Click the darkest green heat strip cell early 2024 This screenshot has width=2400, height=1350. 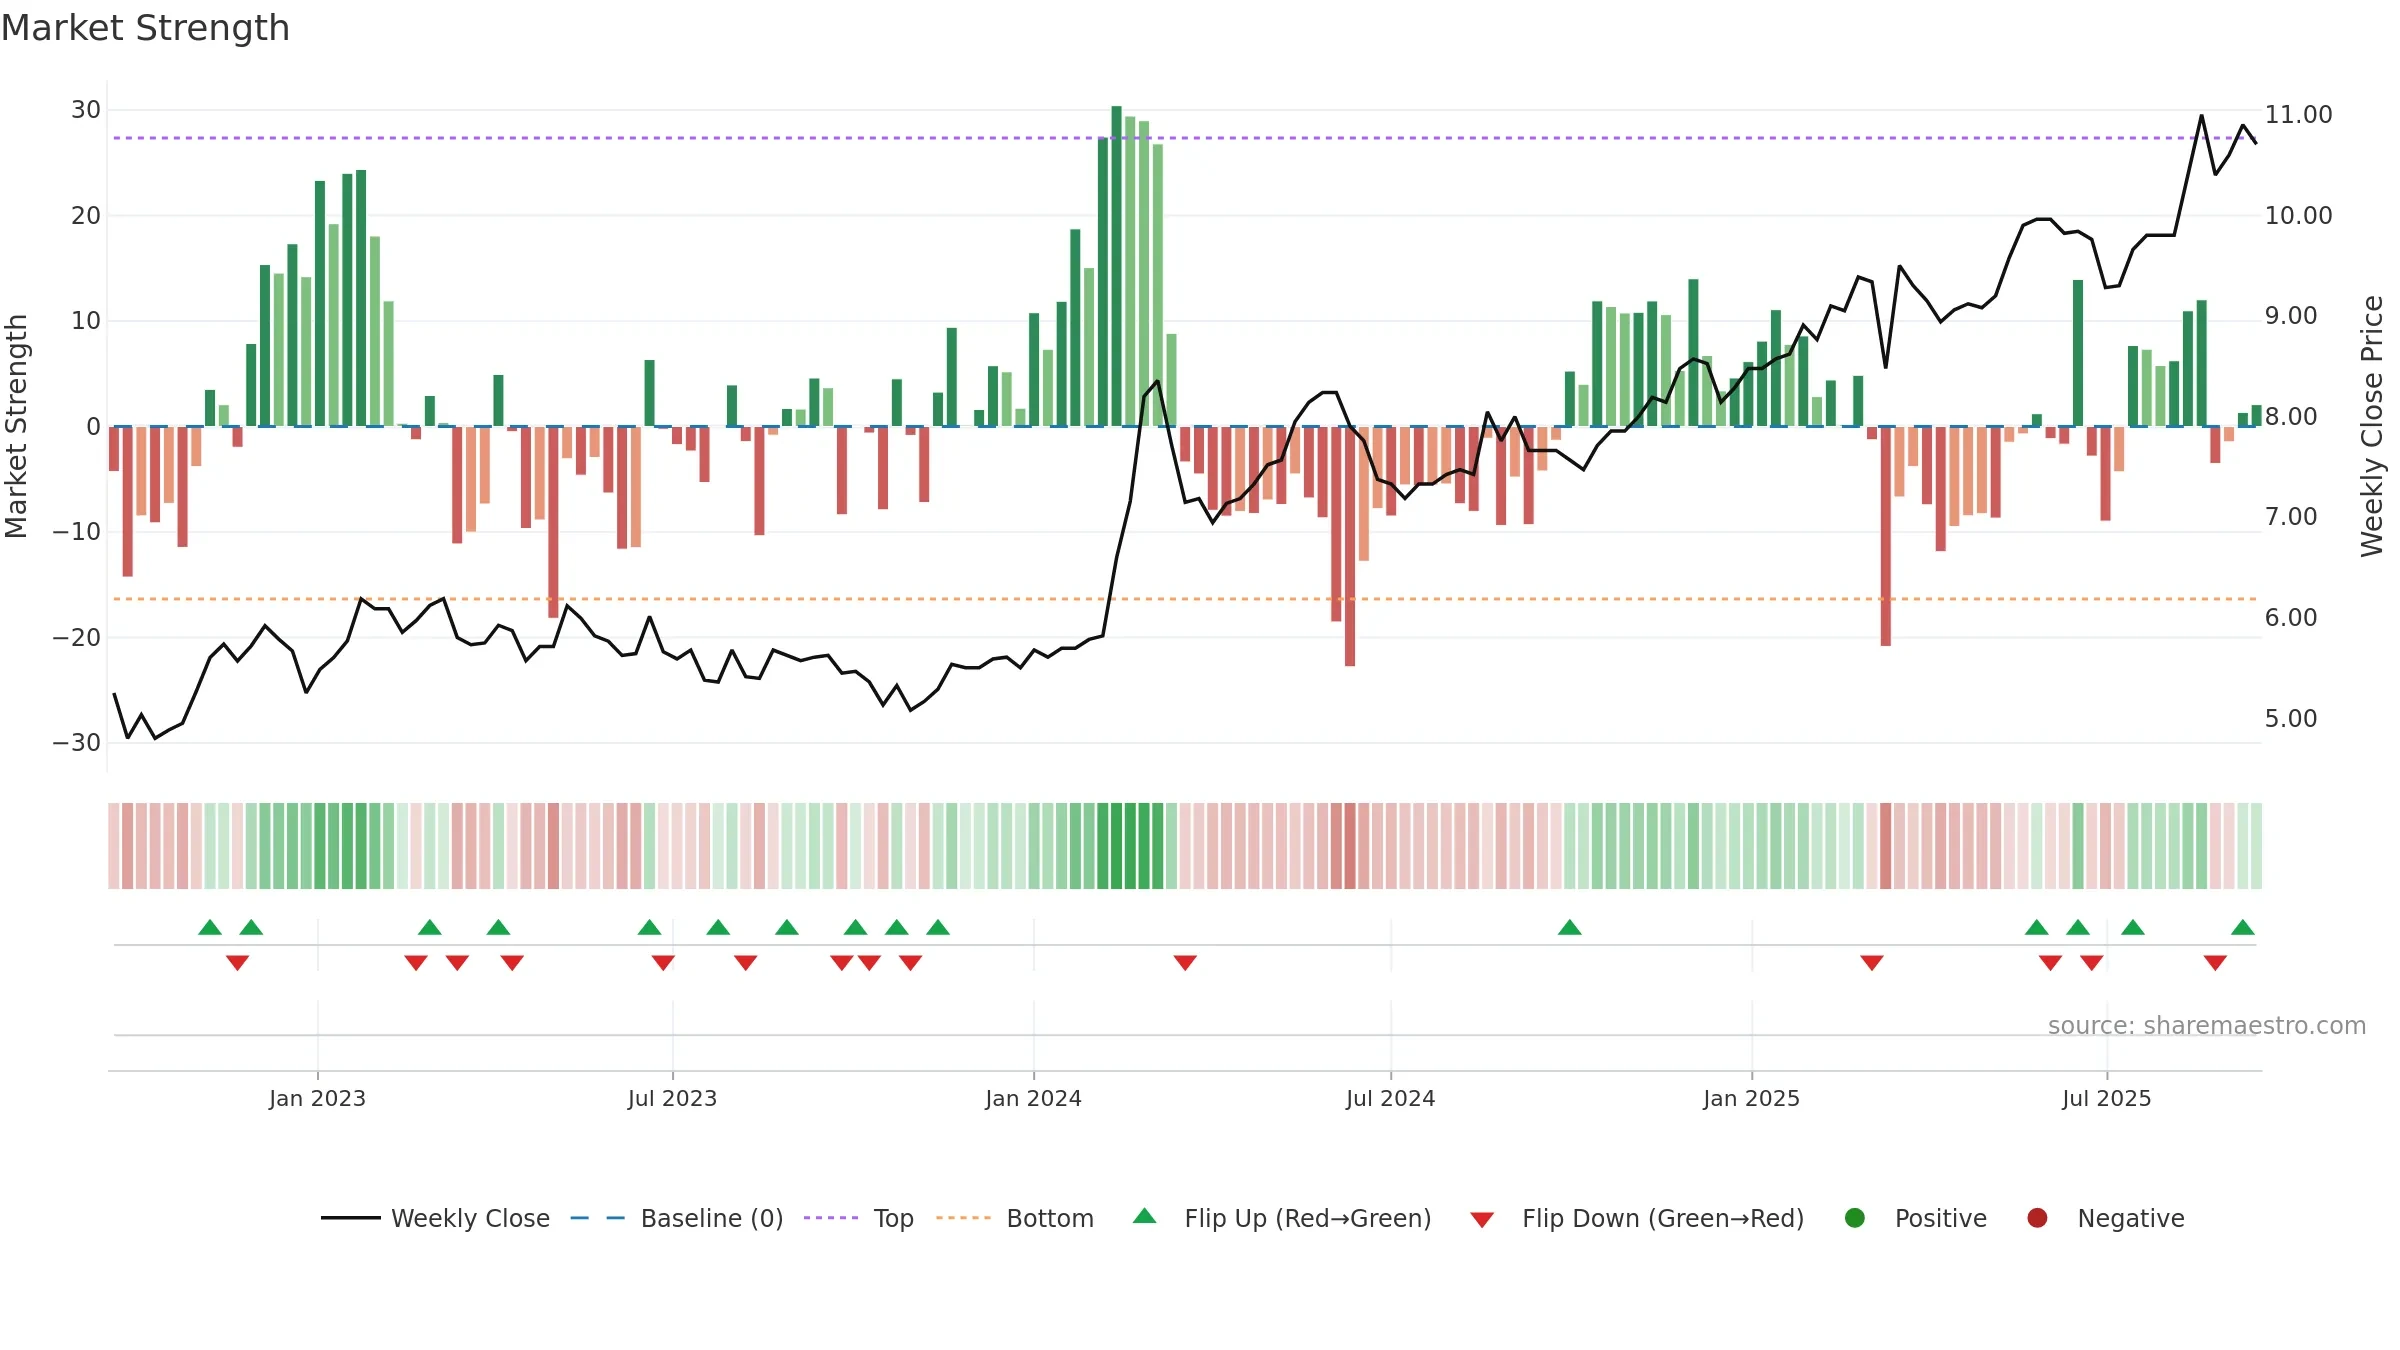[1116, 846]
